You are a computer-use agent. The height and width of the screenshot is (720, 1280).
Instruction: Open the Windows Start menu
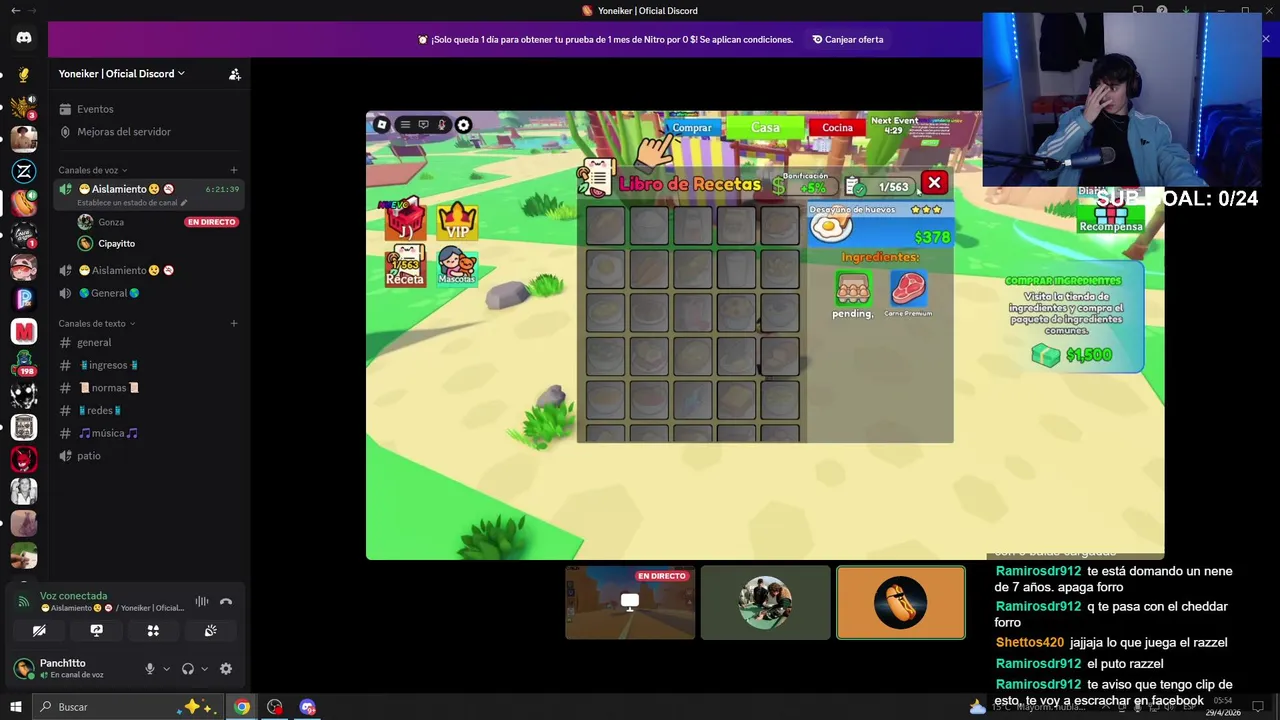click(15, 707)
